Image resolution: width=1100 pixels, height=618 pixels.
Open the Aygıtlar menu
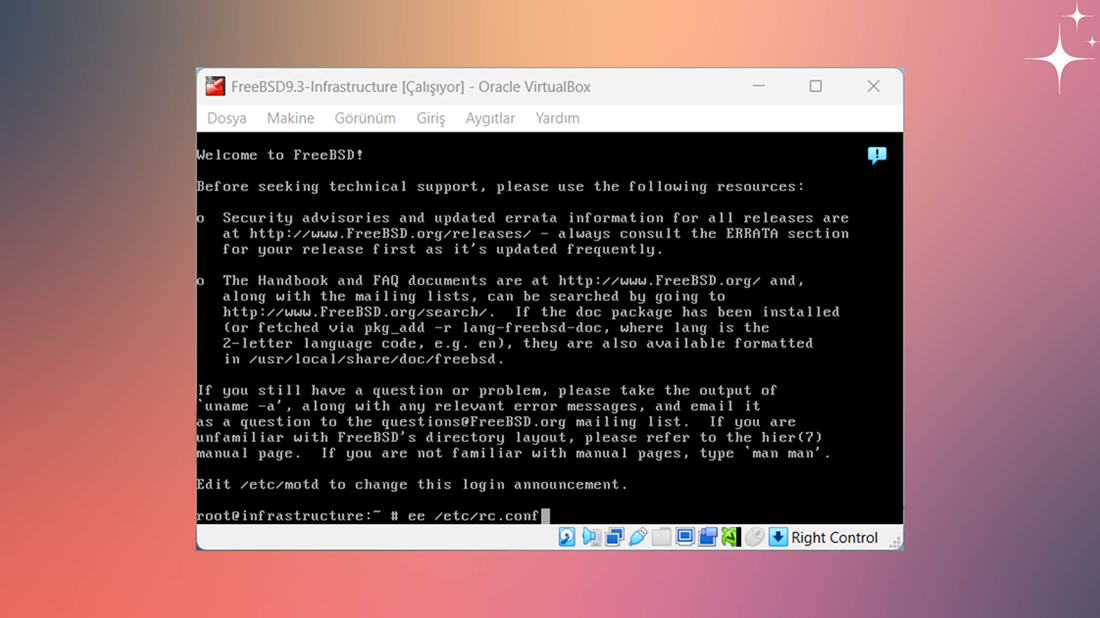490,118
